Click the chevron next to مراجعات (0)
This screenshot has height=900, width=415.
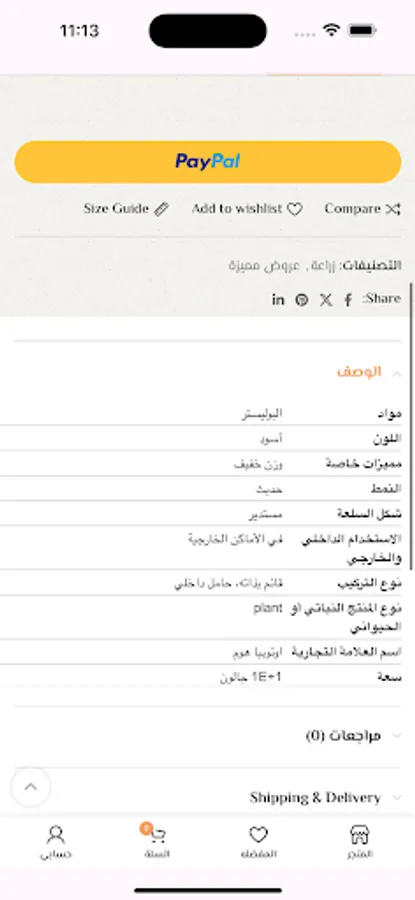395,735
